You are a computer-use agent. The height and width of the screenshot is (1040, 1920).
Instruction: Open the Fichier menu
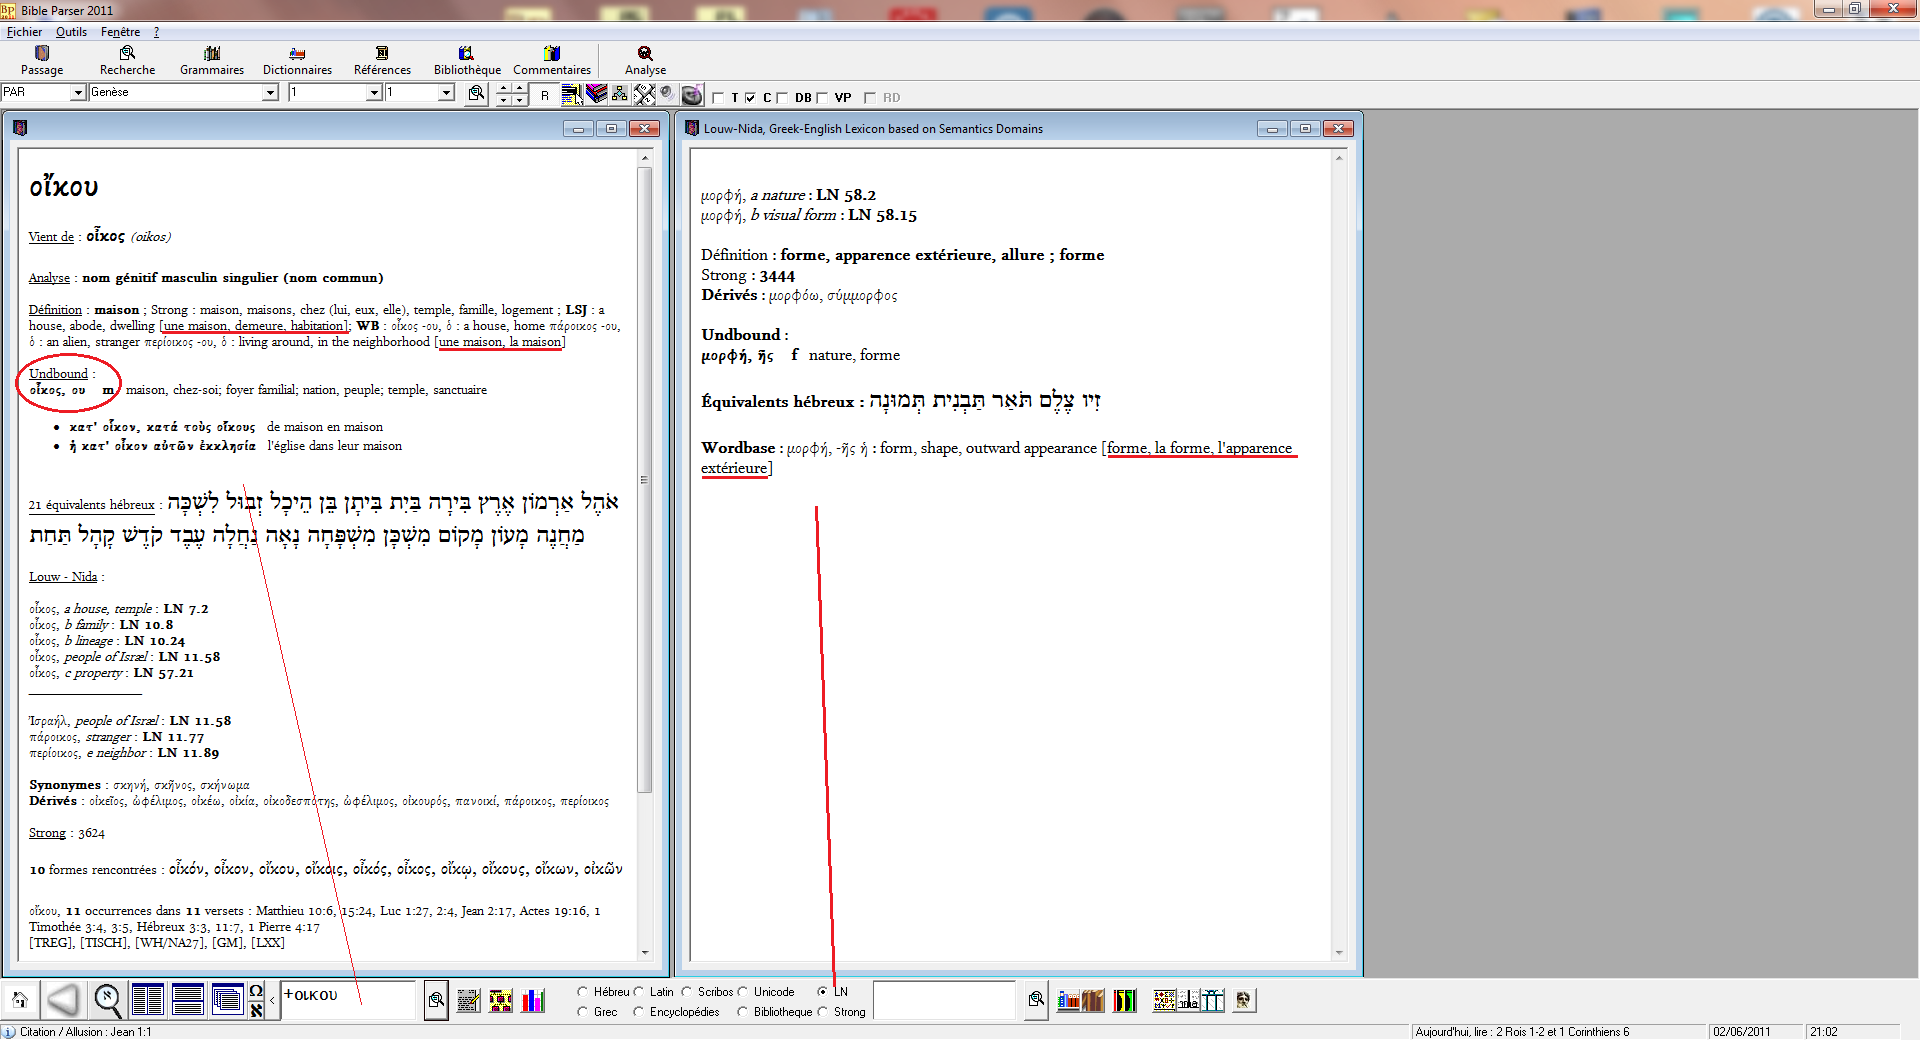(24, 32)
